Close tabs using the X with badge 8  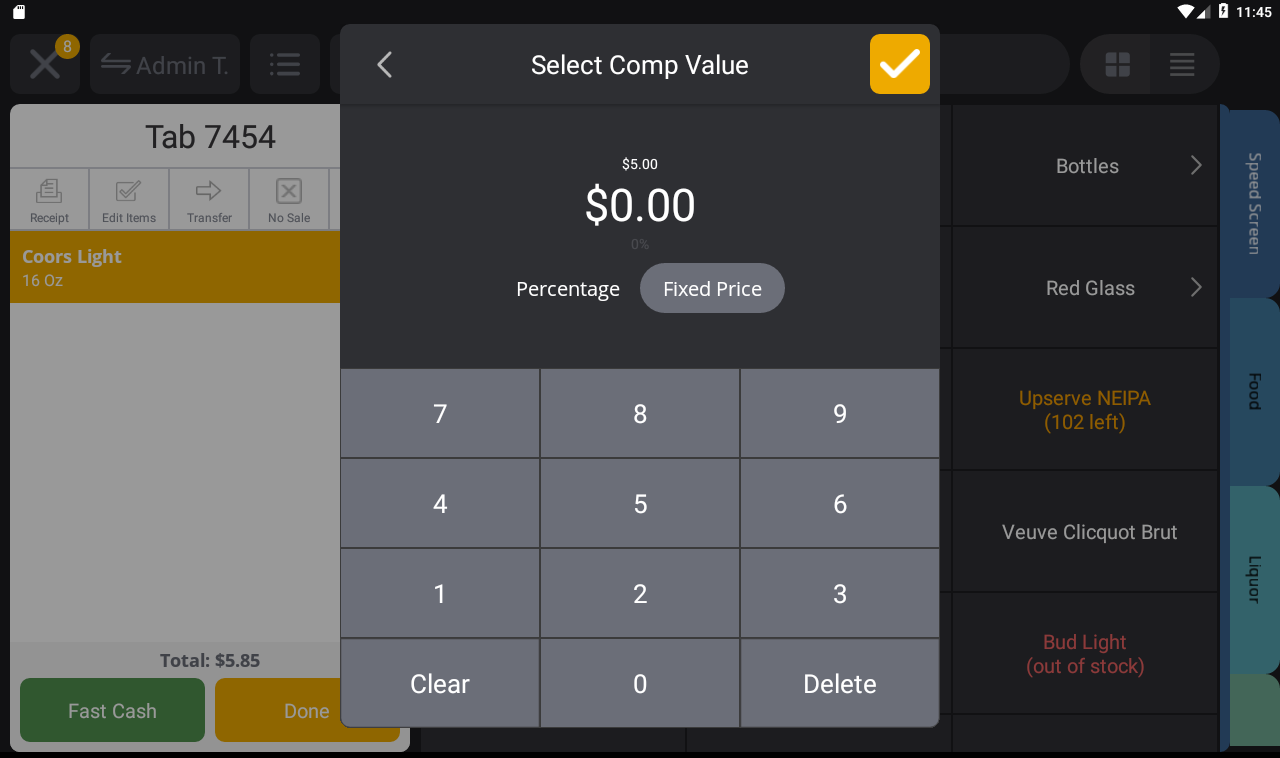(x=45, y=64)
